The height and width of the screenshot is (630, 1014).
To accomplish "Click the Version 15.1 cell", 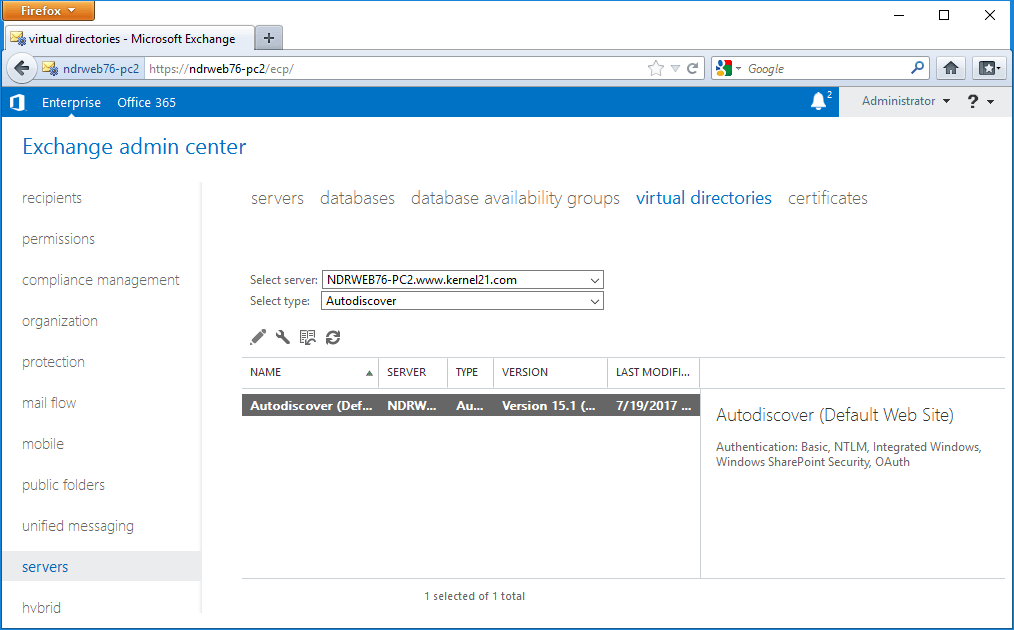I will pos(549,406).
